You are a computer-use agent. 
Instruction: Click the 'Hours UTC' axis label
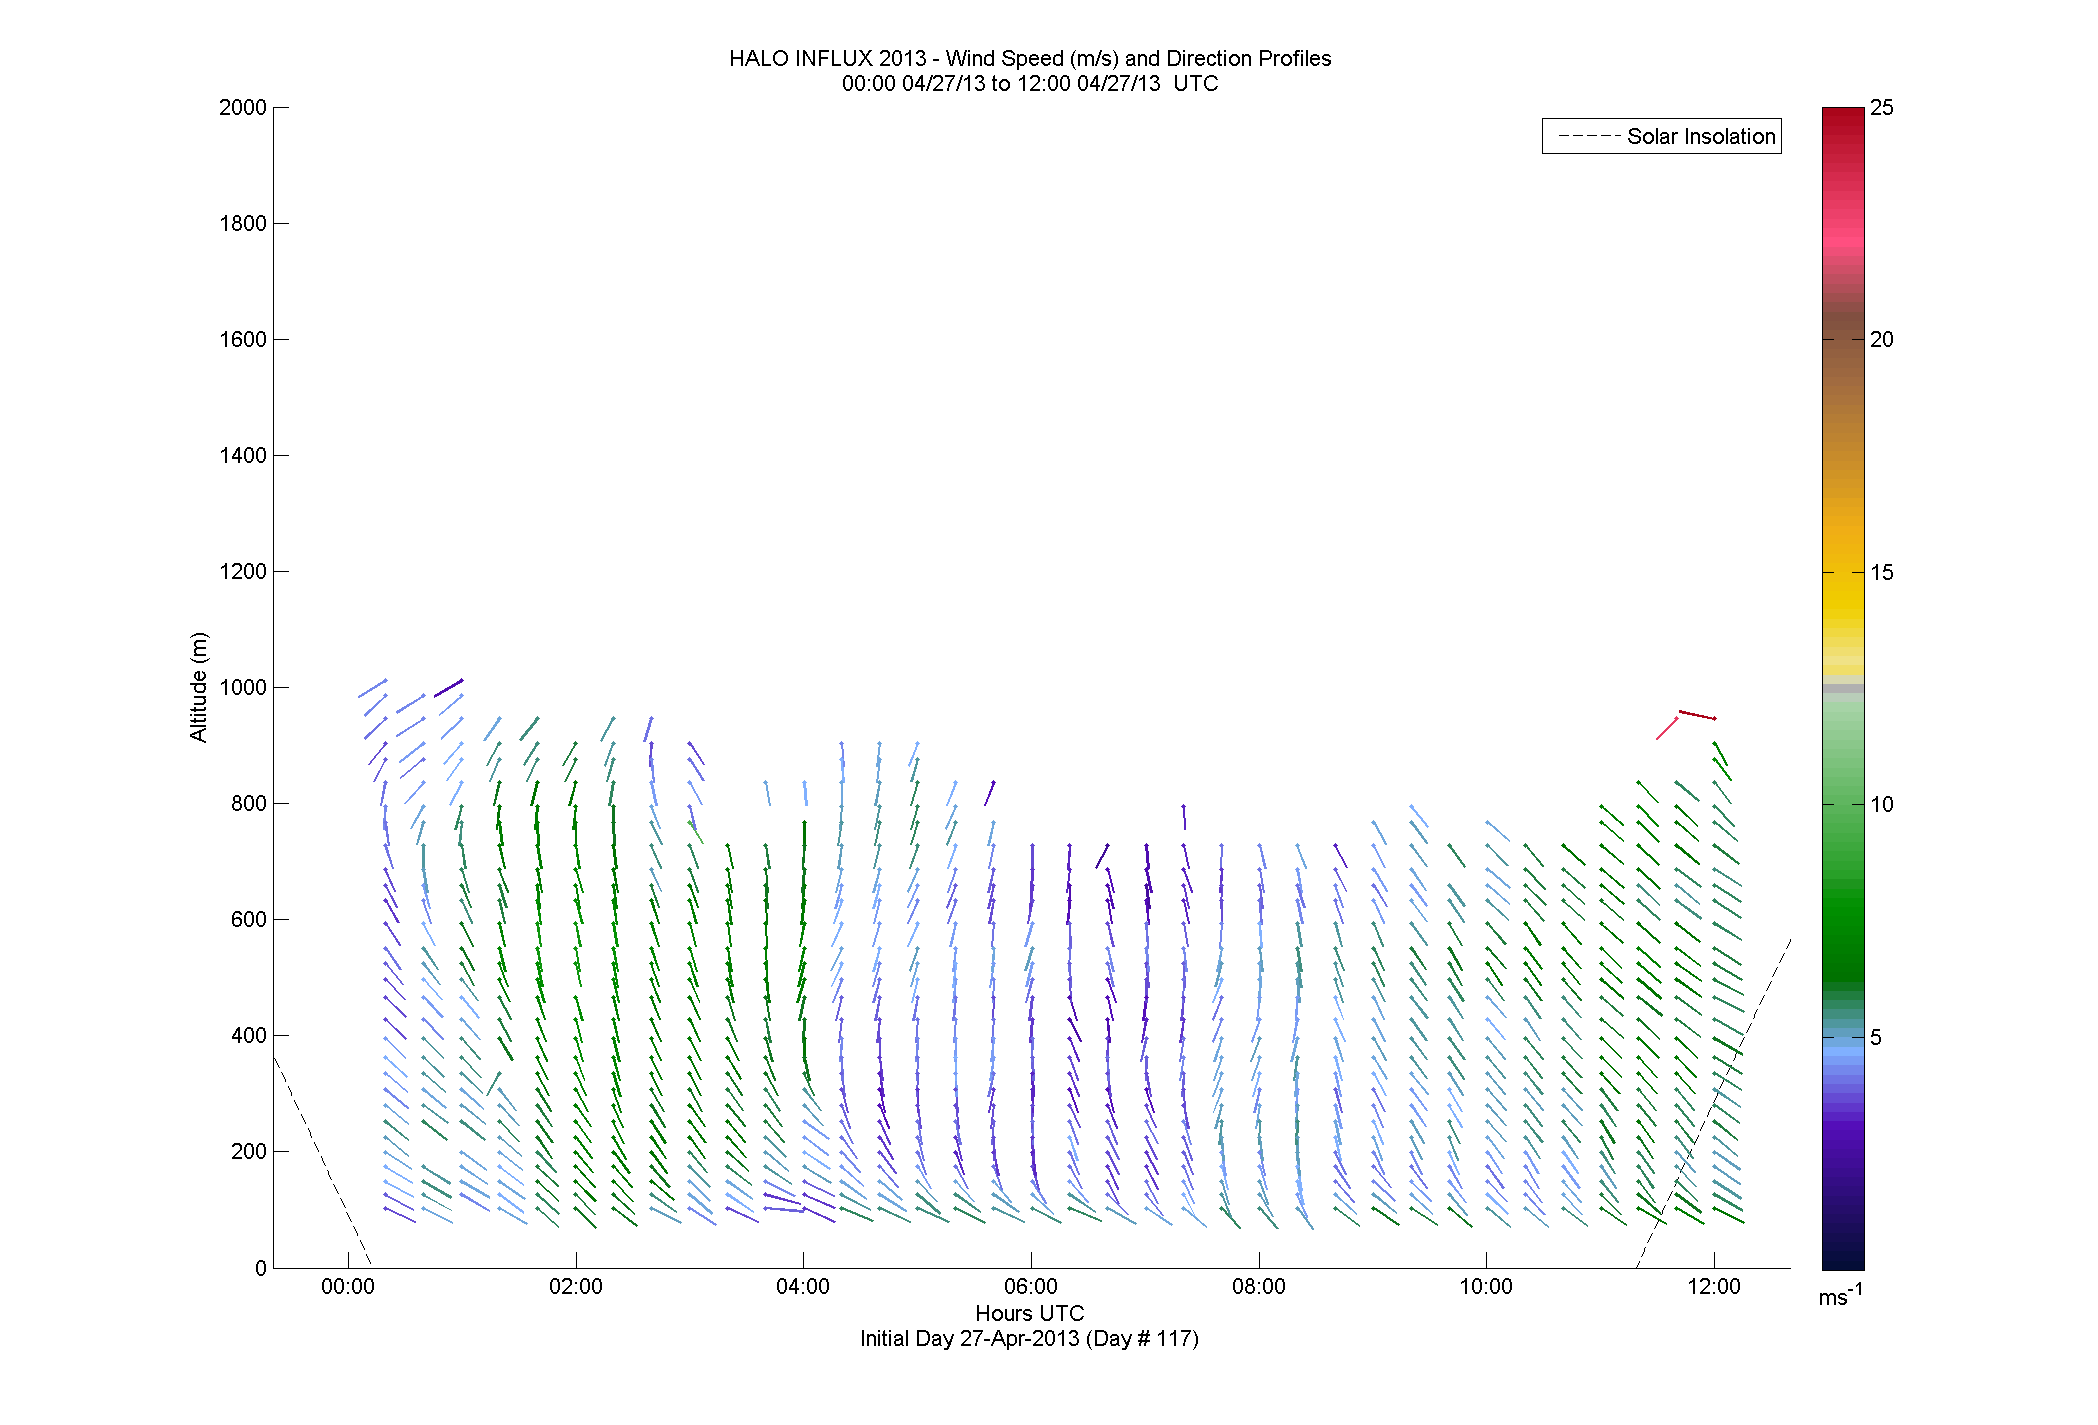point(1030,1313)
